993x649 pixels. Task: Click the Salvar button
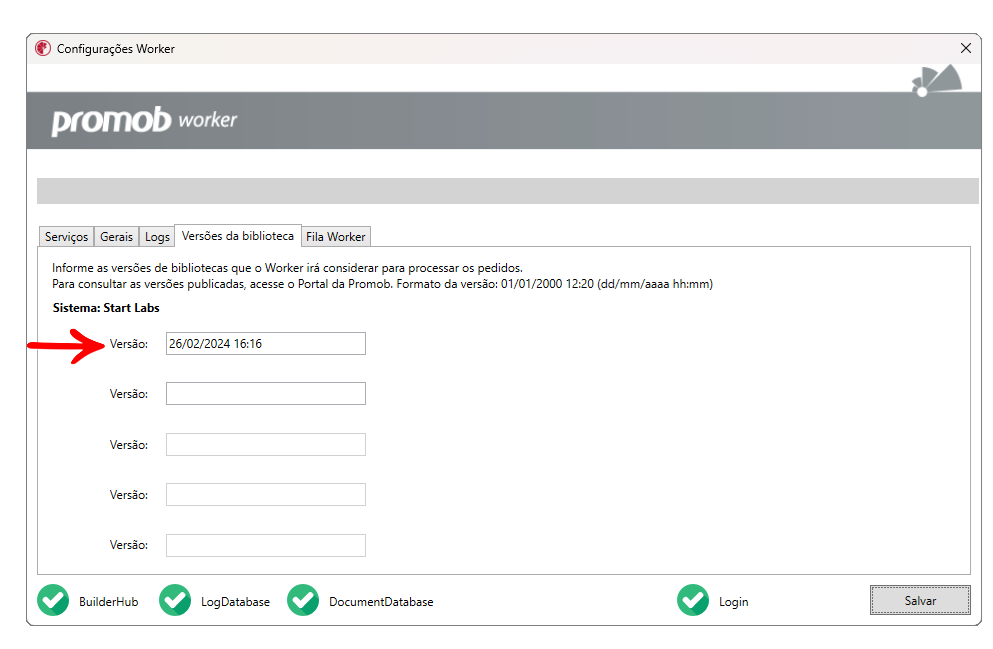tap(920, 600)
